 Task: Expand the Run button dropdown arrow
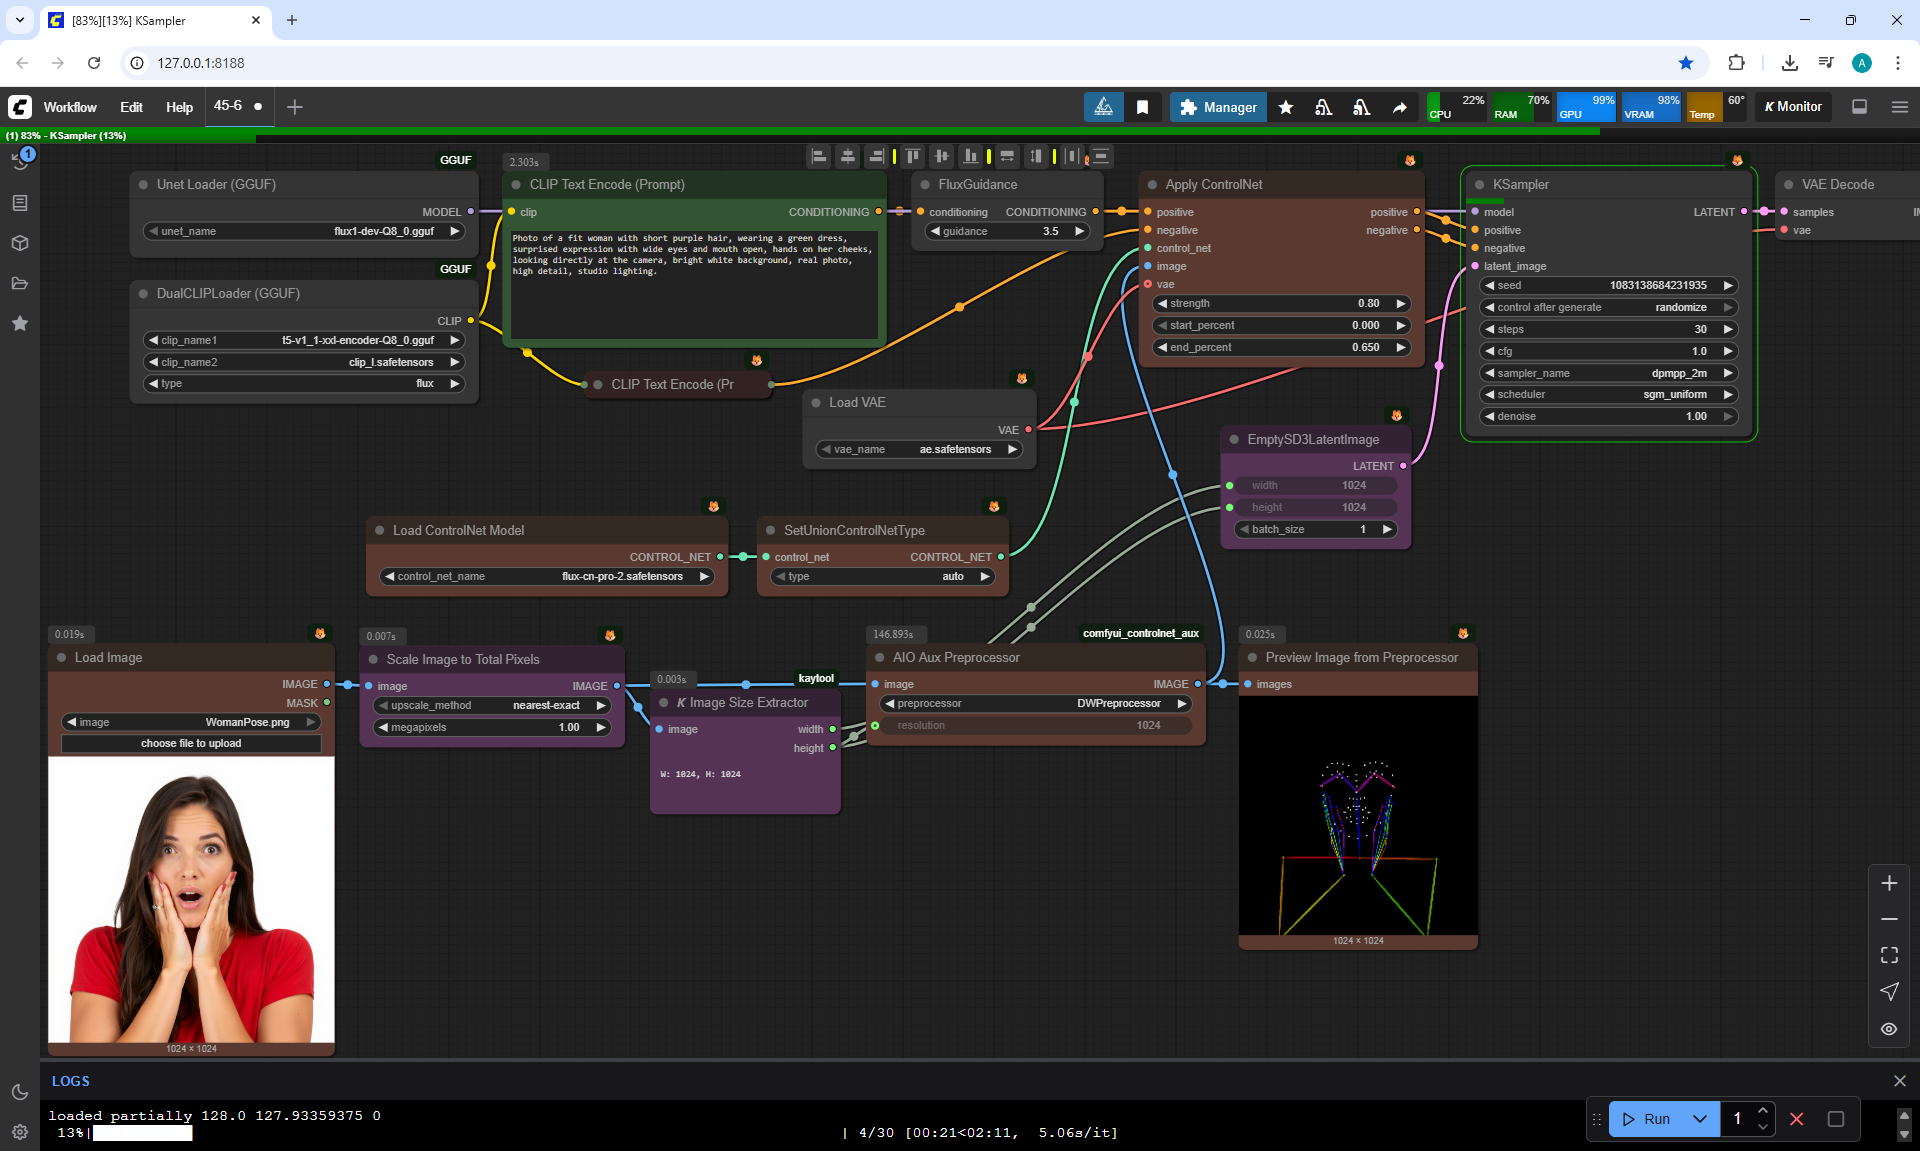click(1699, 1119)
